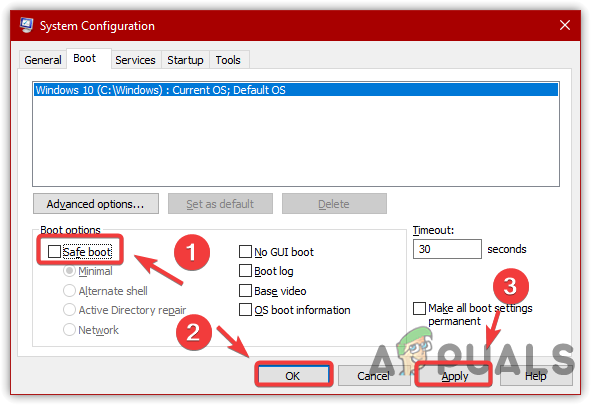Toggle OS boot information checkbox
The width and height of the screenshot is (591, 405).
click(245, 310)
